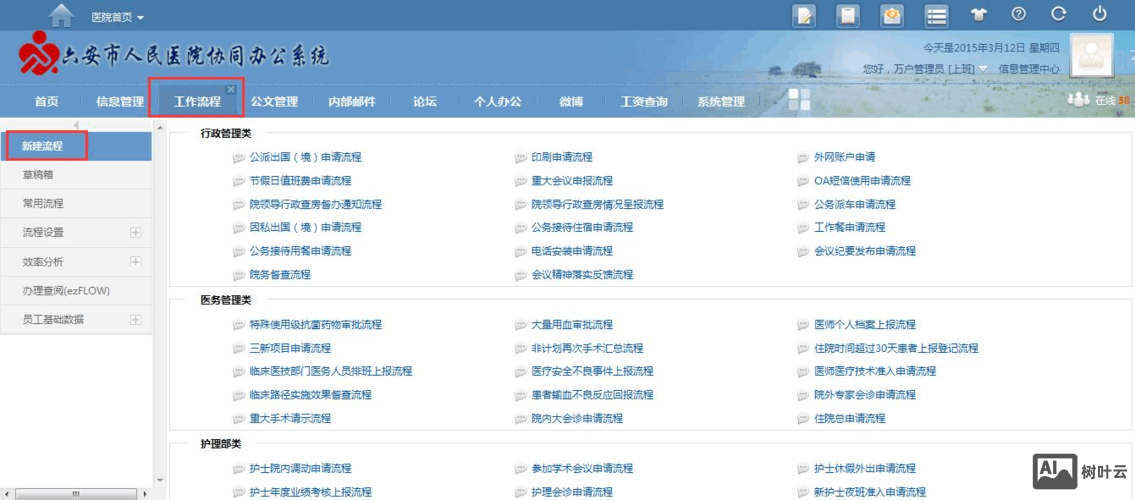Viewport: 1135px width, 500px height.
Task: Open 公务派车申请流程 link
Action: click(855, 204)
